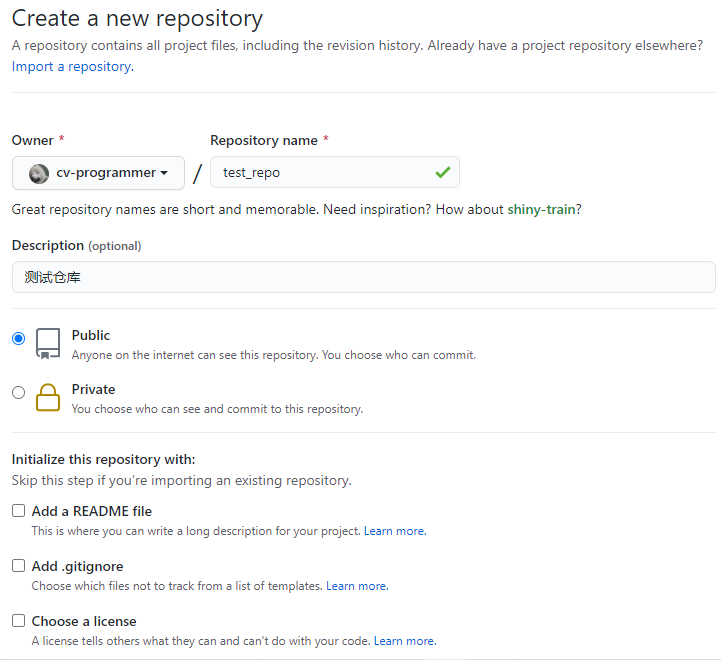Open the Owner cv-programmer dropdown
The image size is (721, 660).
click(98, 173)
